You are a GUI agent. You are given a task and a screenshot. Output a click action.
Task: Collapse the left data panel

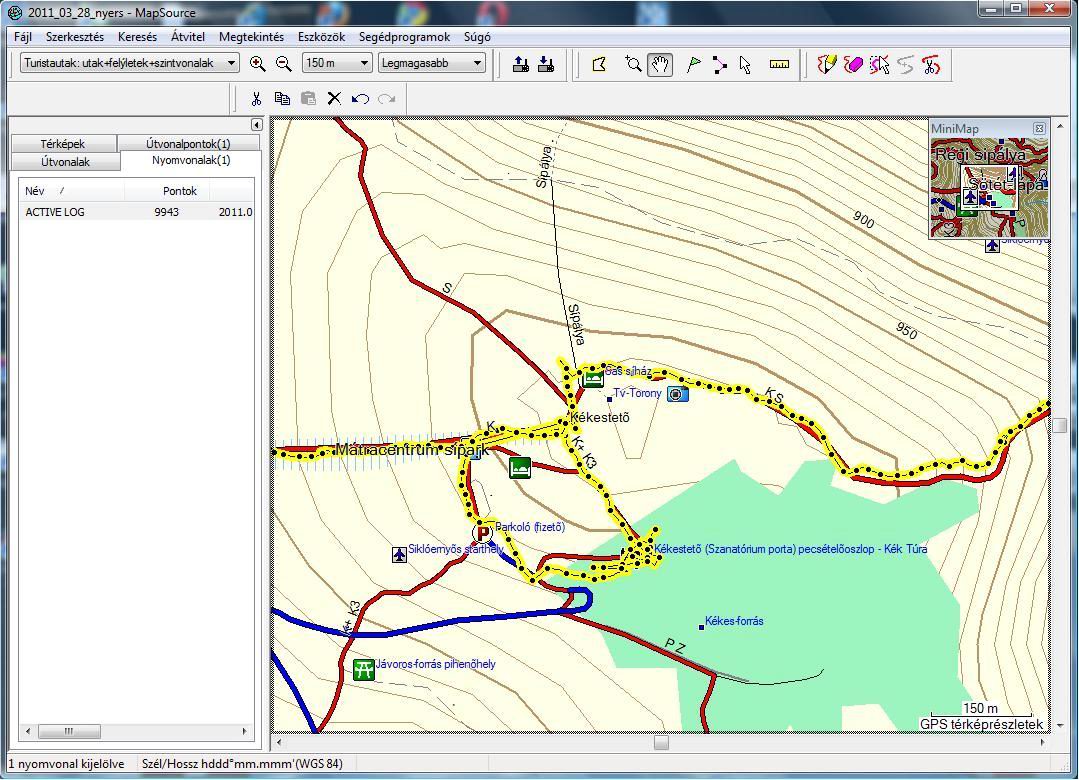coord(257,125)
